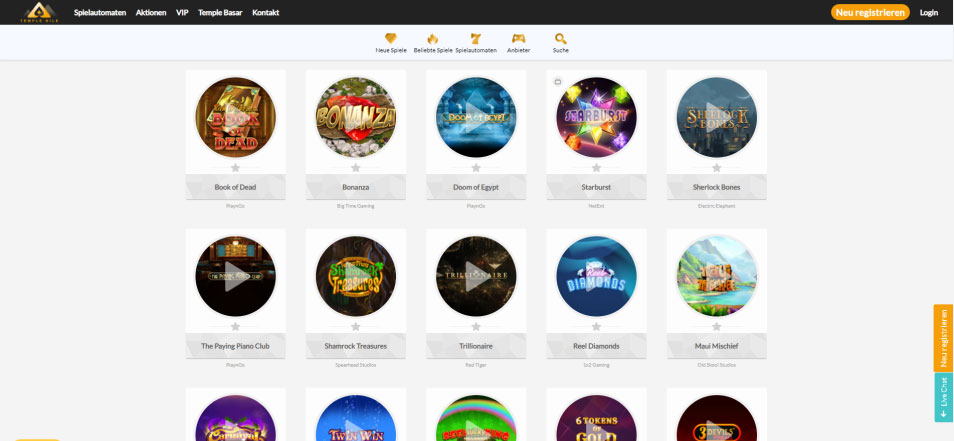Viewport: 954px width, 441px height.
Task: Favorite The Paying Piano Club star
Action: tap(235, 327)
